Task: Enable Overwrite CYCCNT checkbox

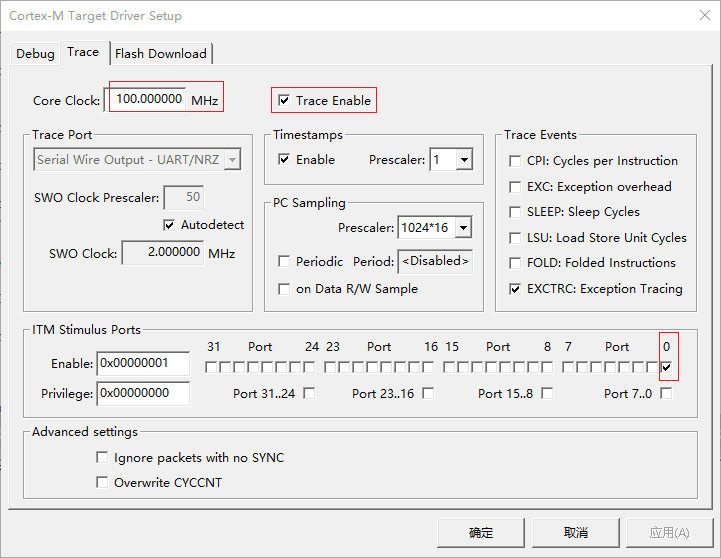Action: click(102, 483)
